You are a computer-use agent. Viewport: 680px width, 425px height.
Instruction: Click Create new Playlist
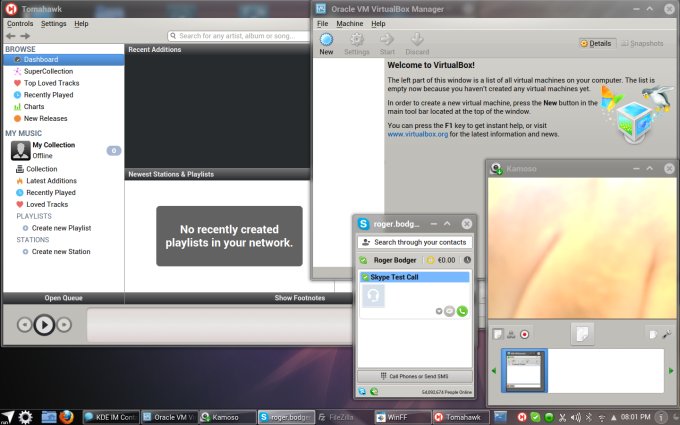coord(64,228)
